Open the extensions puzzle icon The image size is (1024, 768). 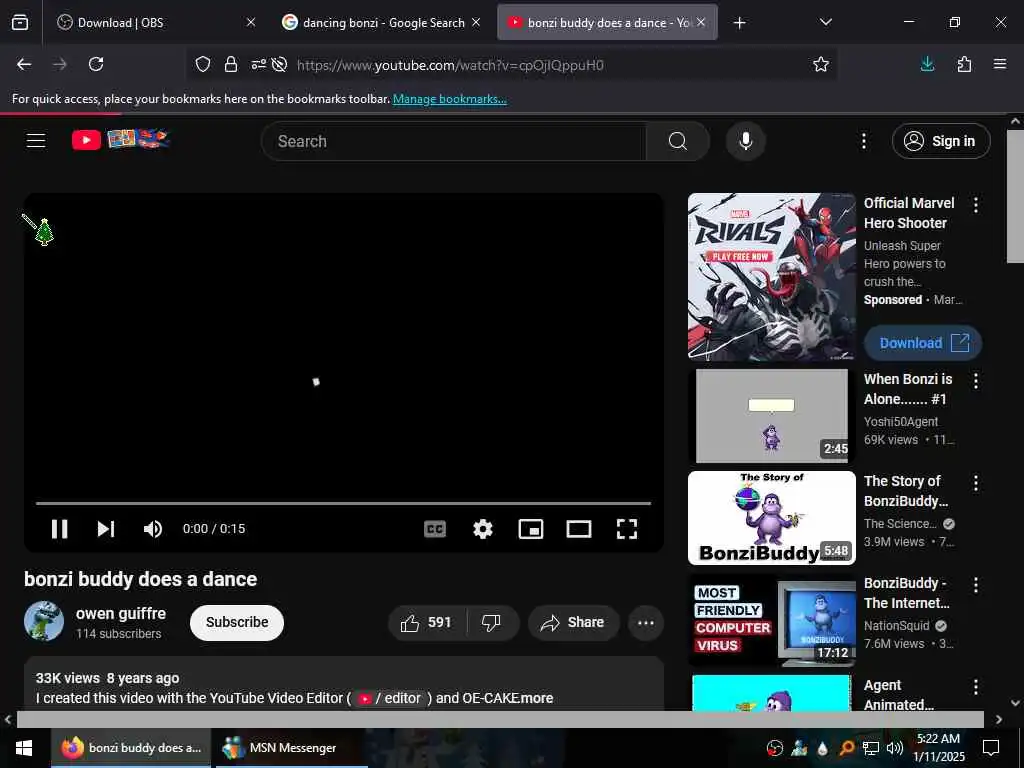click(x=964, y=64)
